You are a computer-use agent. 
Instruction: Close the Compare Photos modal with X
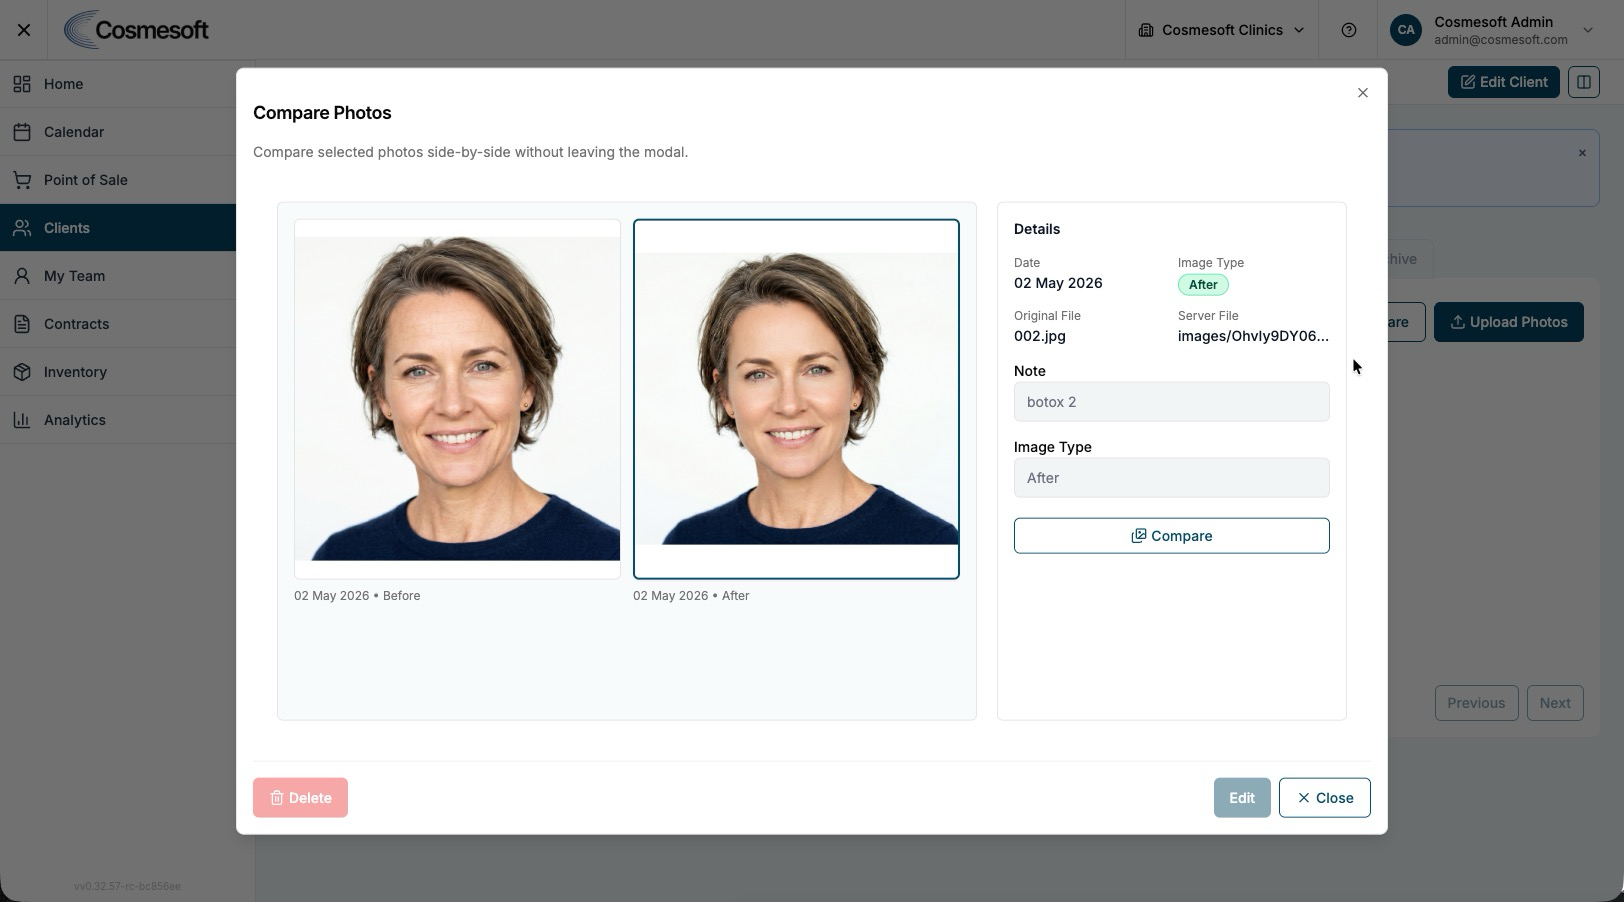[x=1363, y=93]
